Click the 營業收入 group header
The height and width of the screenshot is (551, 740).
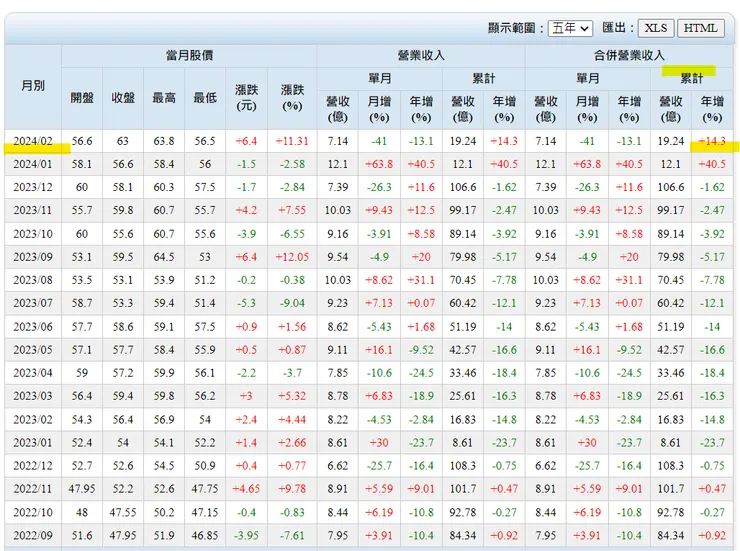point(421,56)
